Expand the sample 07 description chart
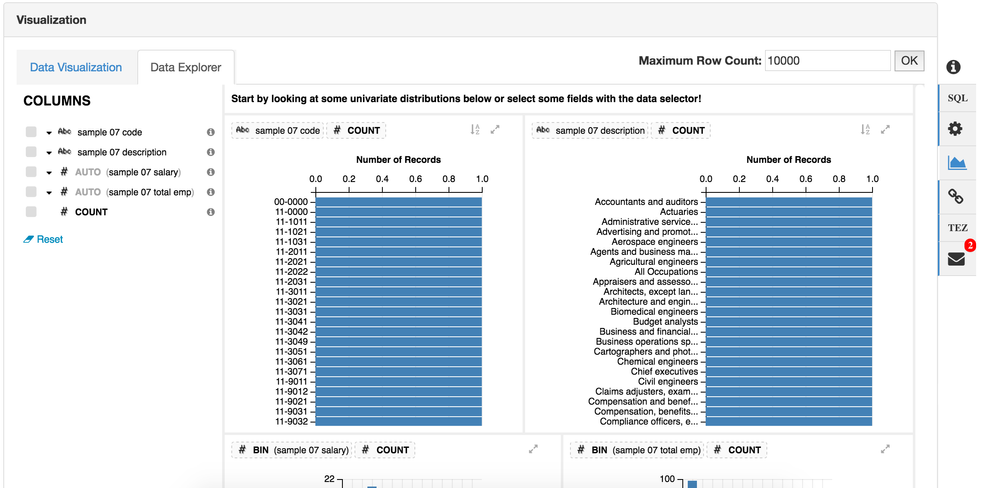Viewport: 999px width, 488px height. coord(885,130)
